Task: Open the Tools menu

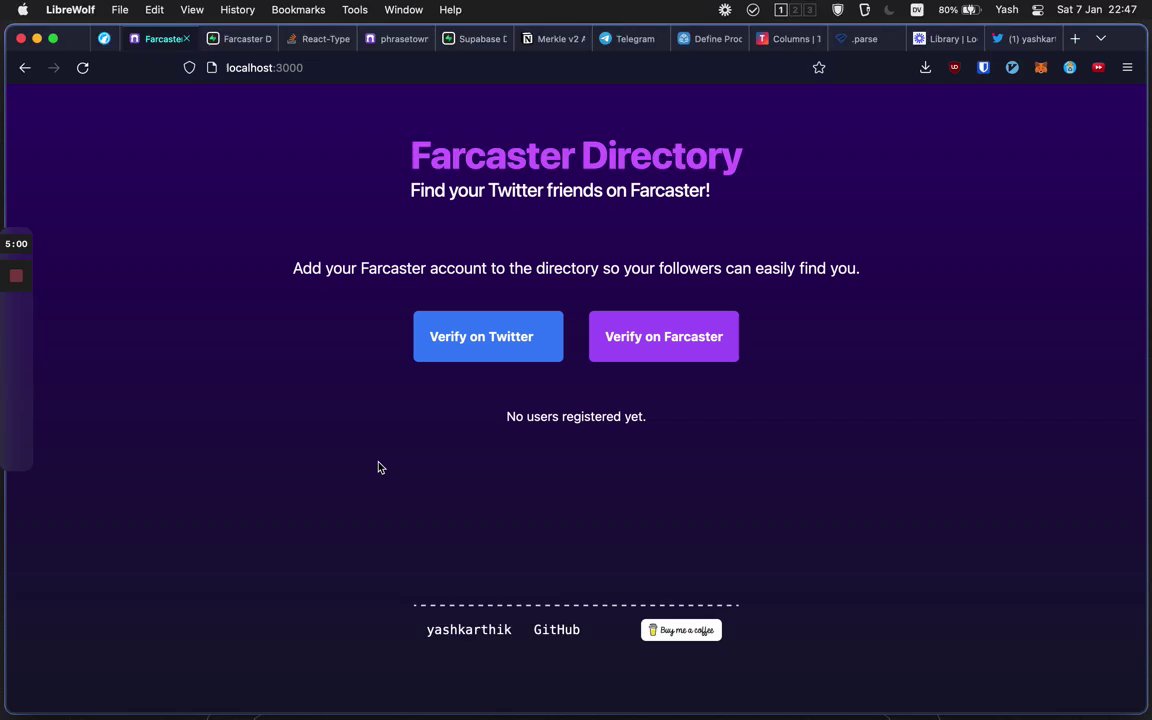Action: click(355, 10)
